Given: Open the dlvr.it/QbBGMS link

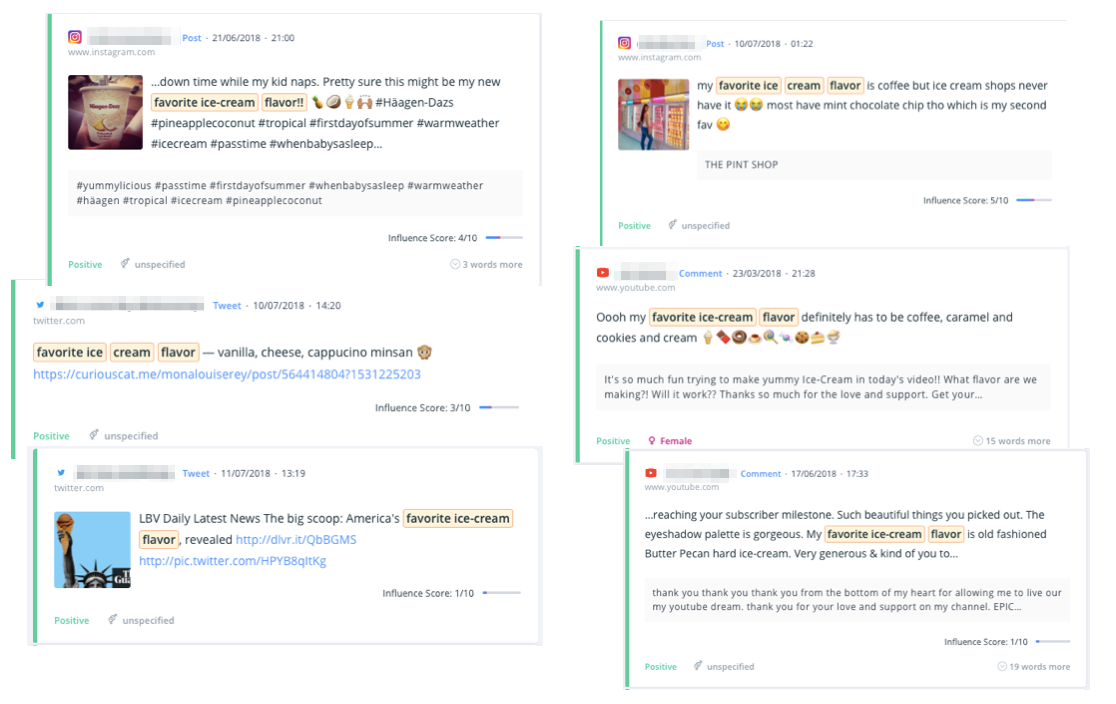Looking at the screenshot, I should (296, 540).
